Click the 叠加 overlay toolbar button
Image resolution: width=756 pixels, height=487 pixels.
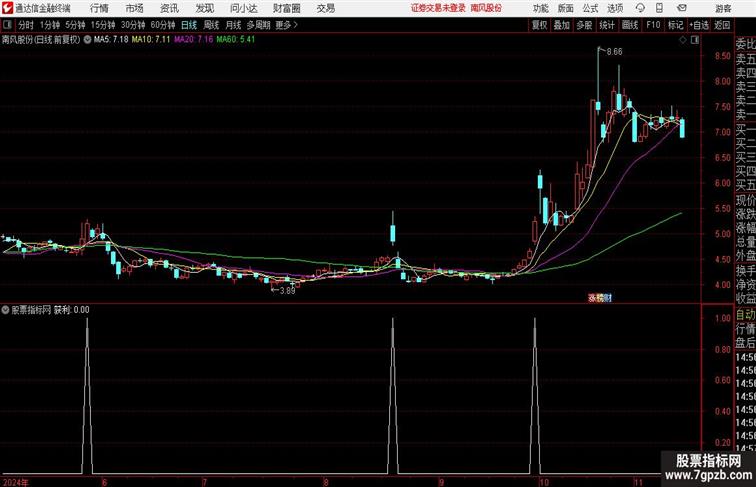point(562,25)
